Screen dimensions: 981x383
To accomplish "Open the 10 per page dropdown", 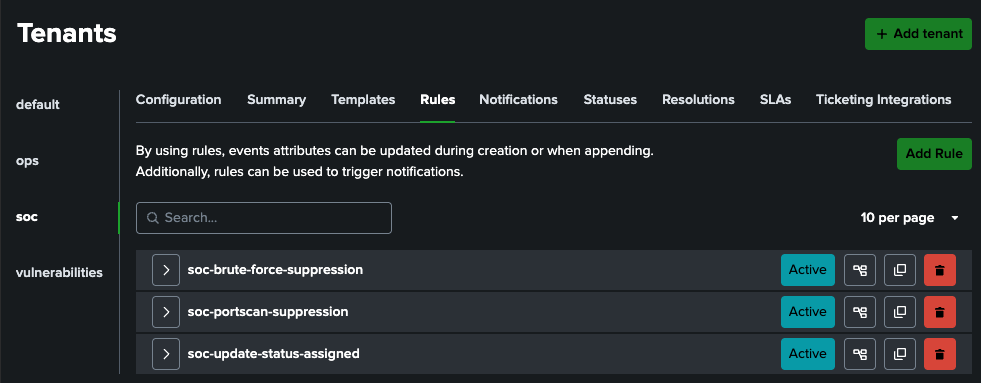I will 910,218.
